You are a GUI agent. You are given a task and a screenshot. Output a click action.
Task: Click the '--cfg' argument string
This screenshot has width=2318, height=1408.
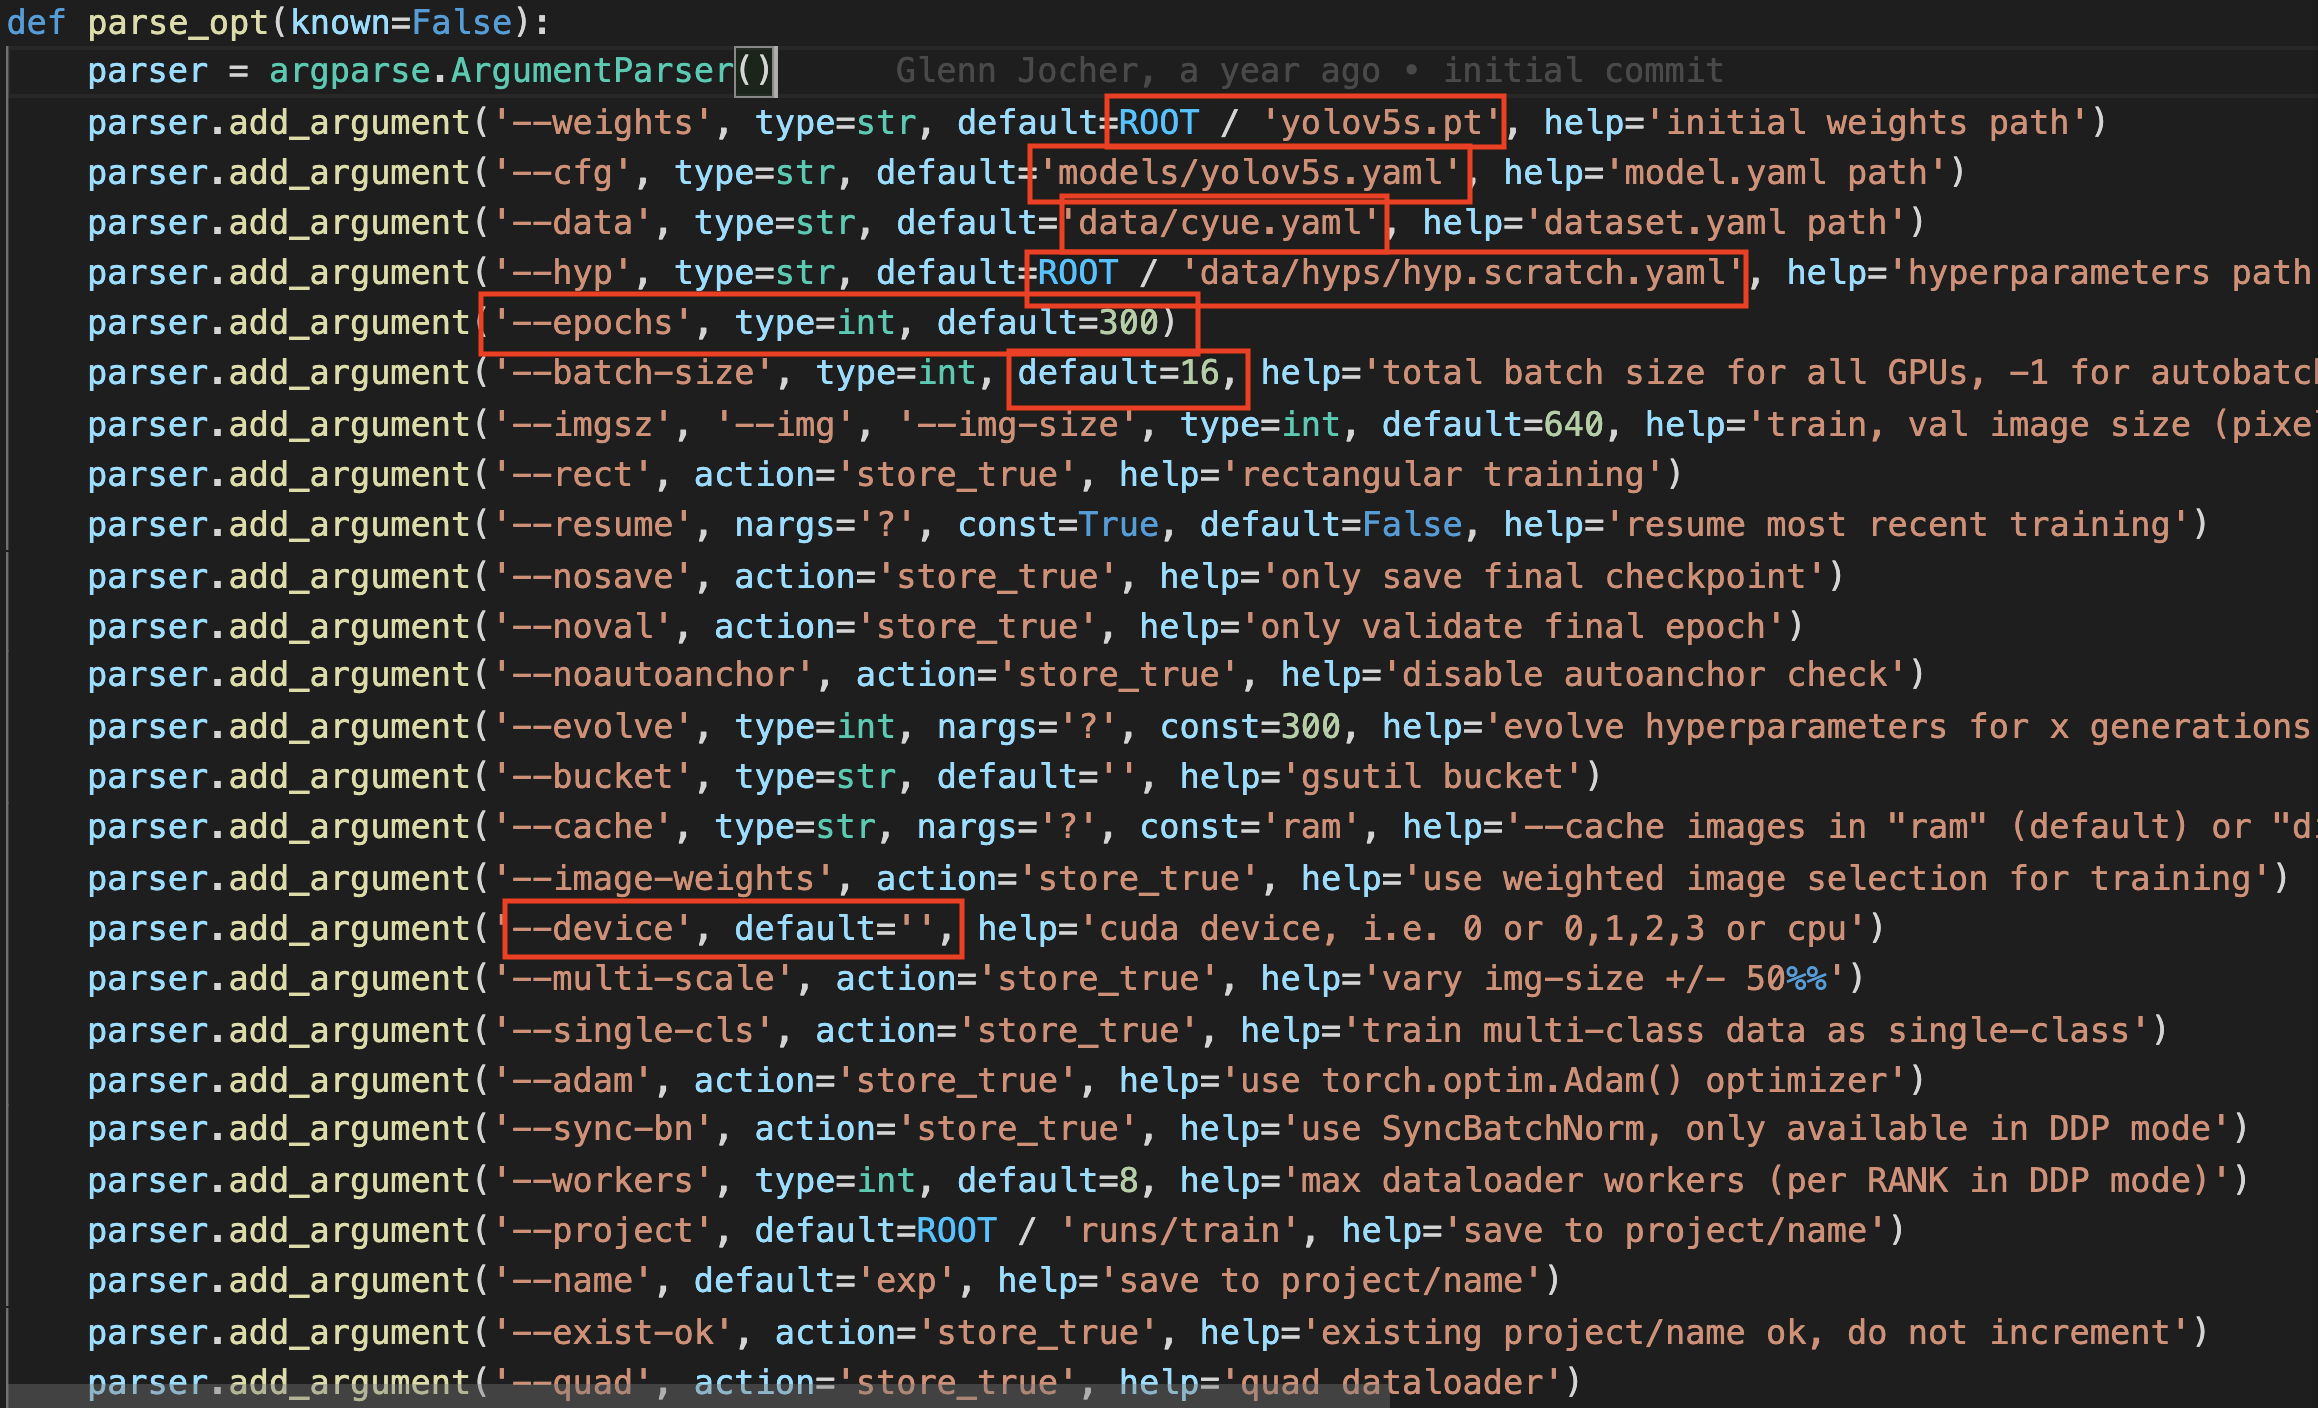click(x=562, y=173)
